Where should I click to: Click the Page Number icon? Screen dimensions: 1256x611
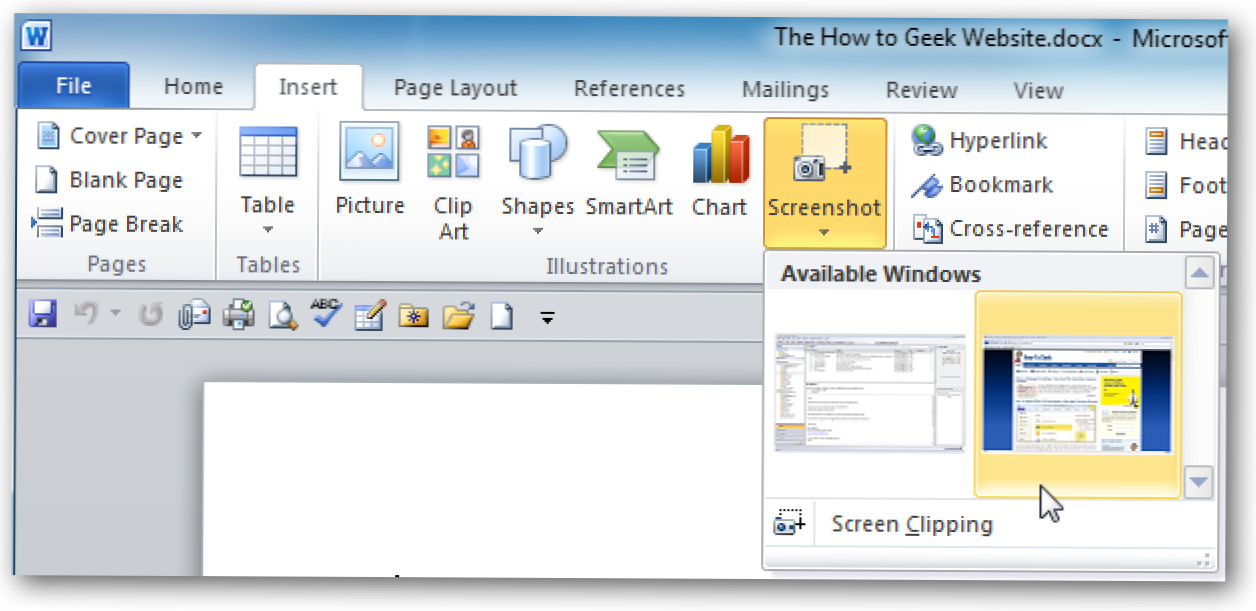[1156, 229]
